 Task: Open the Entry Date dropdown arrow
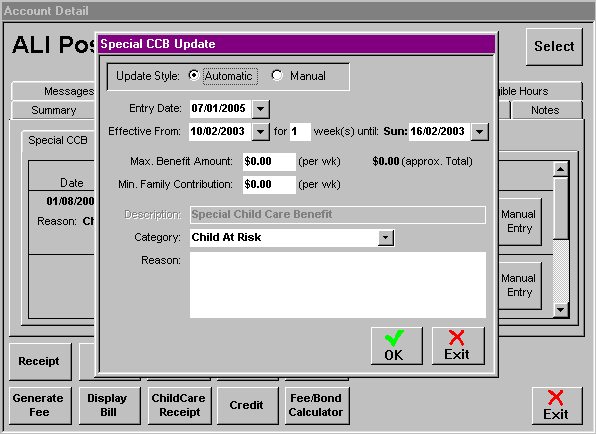pyautogui.click(x=261, y=109)
